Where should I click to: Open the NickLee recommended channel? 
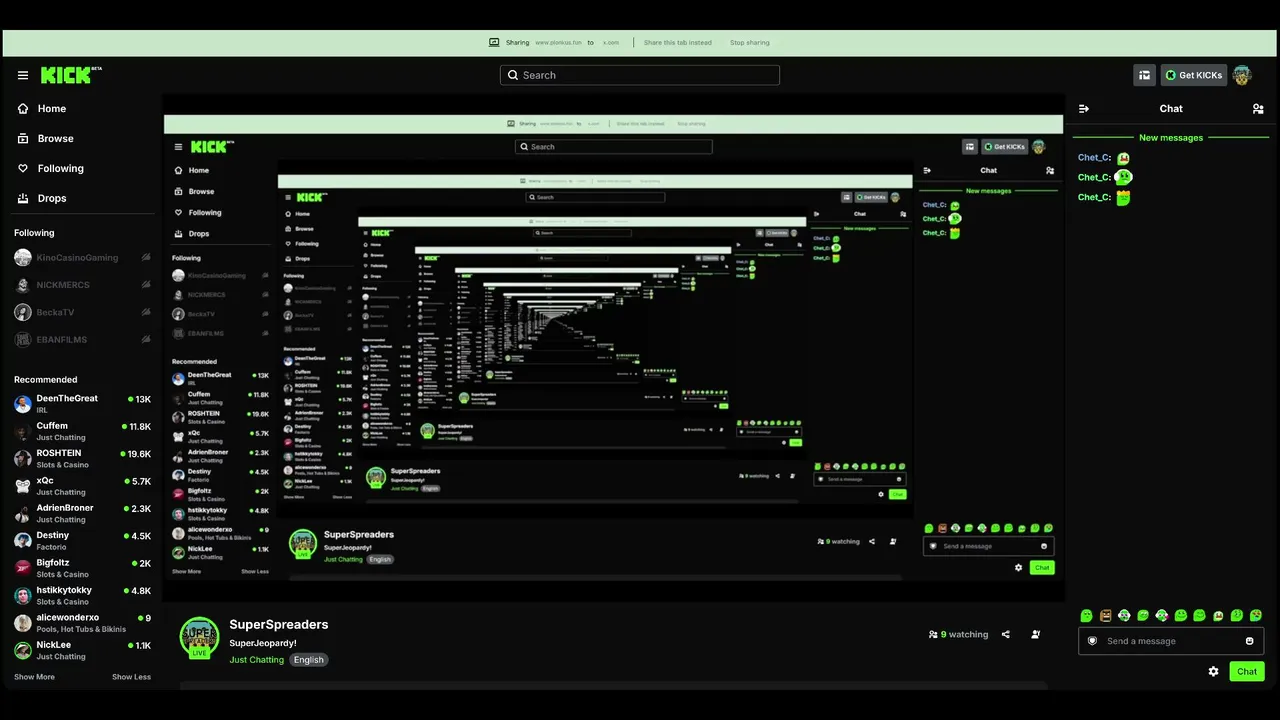tap(83, 650)
